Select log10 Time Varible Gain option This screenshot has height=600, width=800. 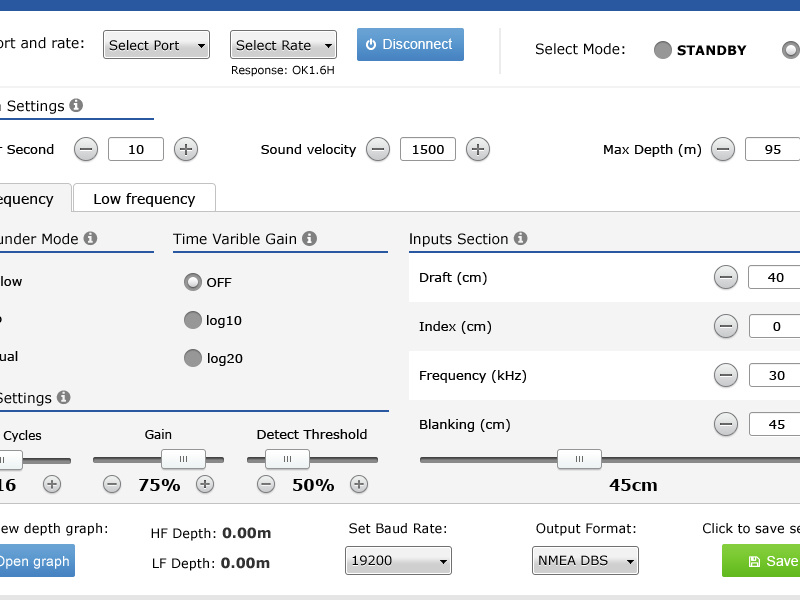193,320
